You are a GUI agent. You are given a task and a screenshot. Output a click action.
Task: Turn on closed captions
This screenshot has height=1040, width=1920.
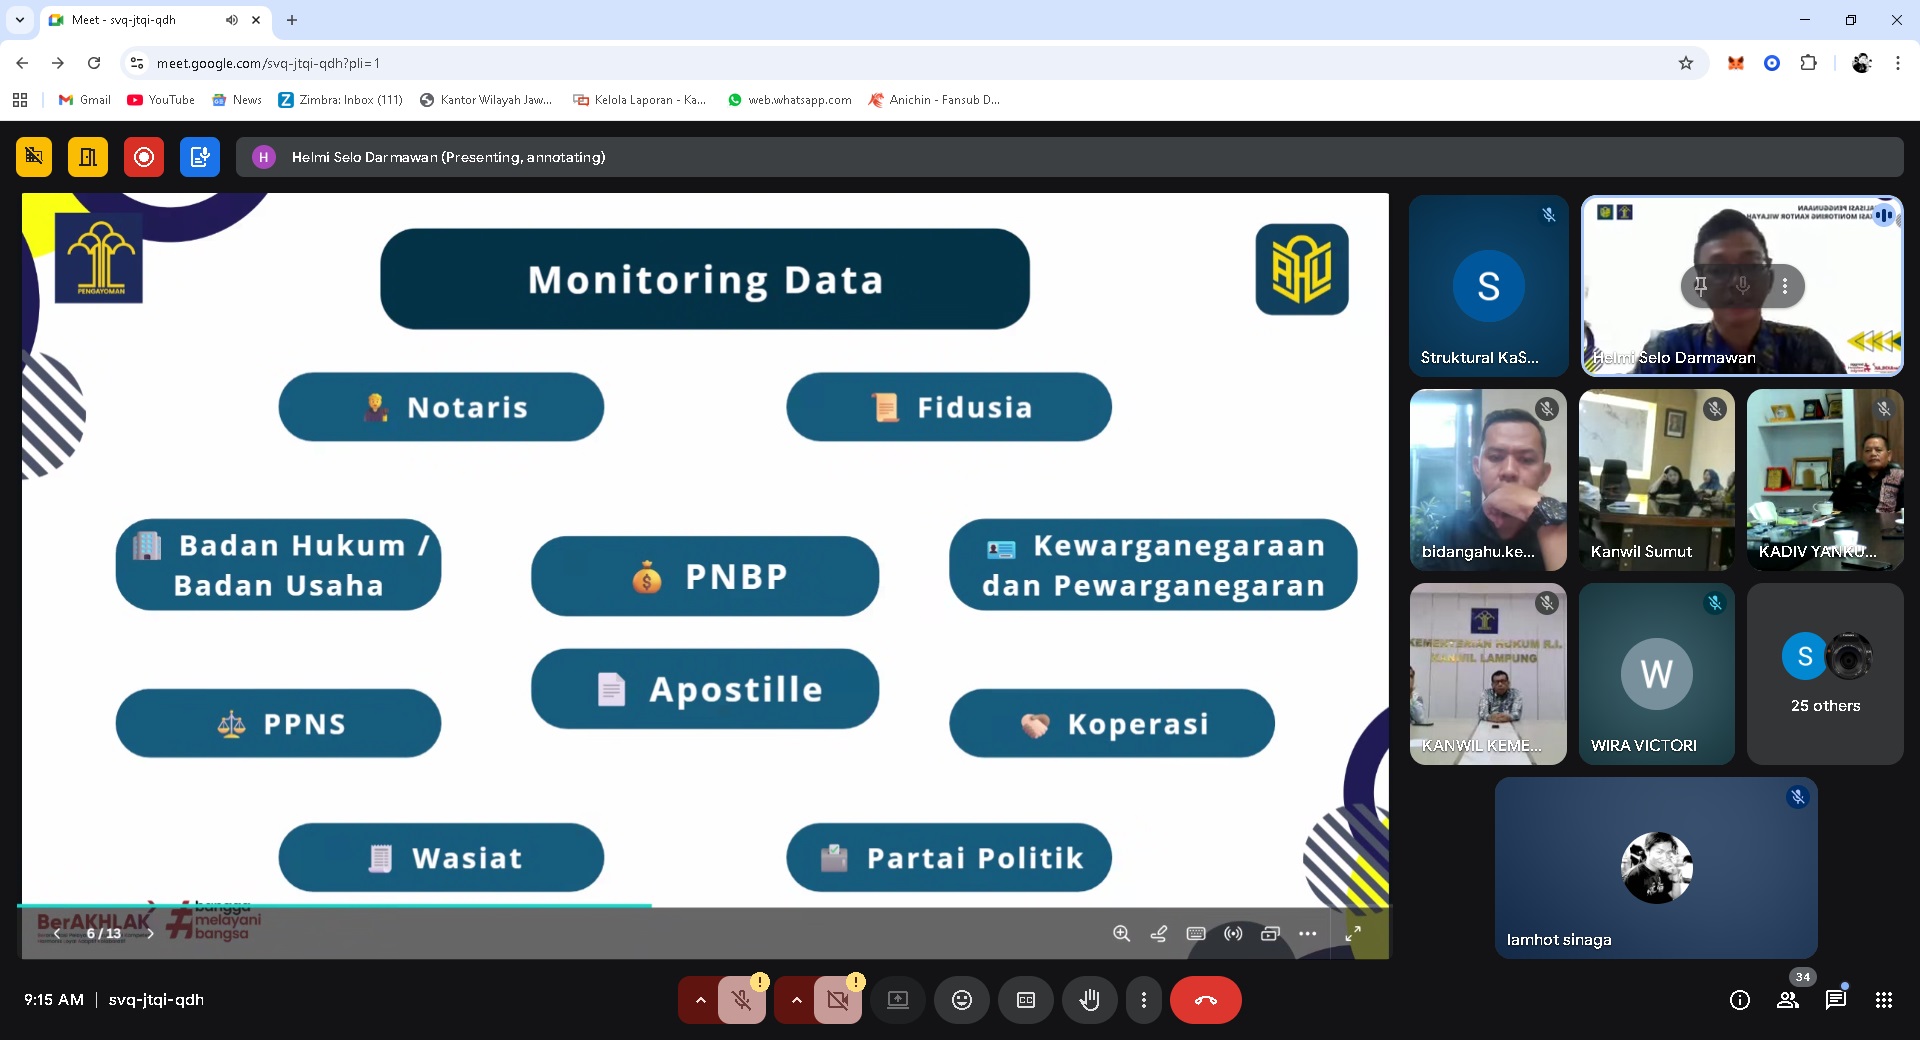tap(1025, 1000)
